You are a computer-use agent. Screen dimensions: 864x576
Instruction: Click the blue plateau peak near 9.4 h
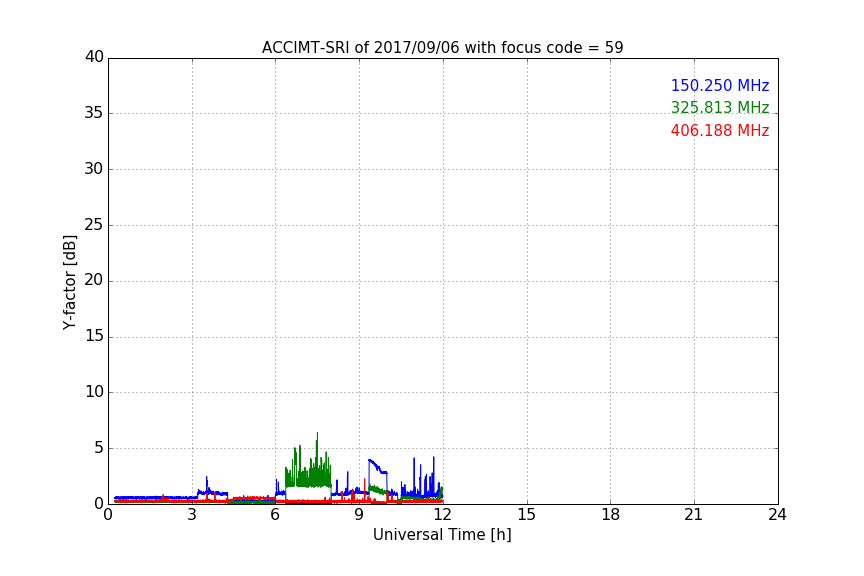370,460
